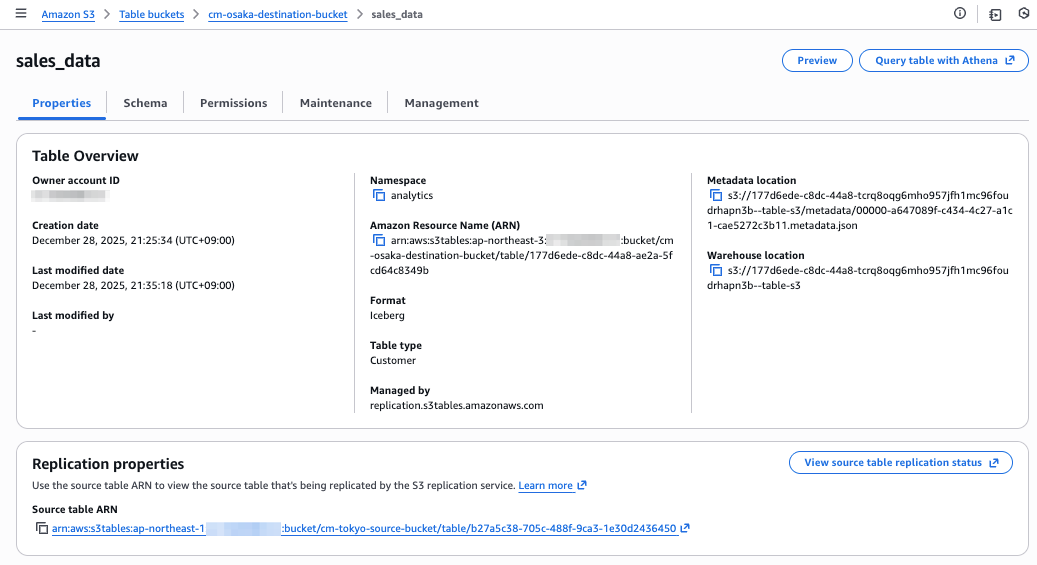Screen dimensions: 1037x565
Task: Open cm-osaka-destination-bucket breadcrumb
Action: (x=278, y=14)
